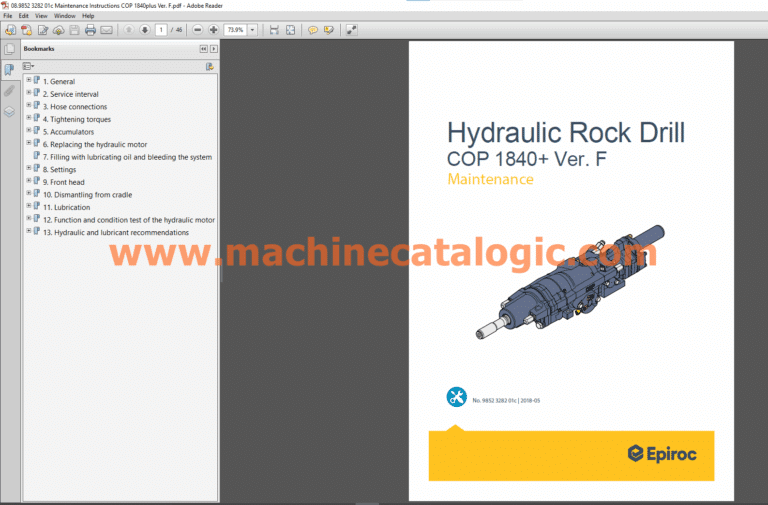The image size is (768, 505).
Task: Click the email envelope icon
Action: [x=106, y=30]
